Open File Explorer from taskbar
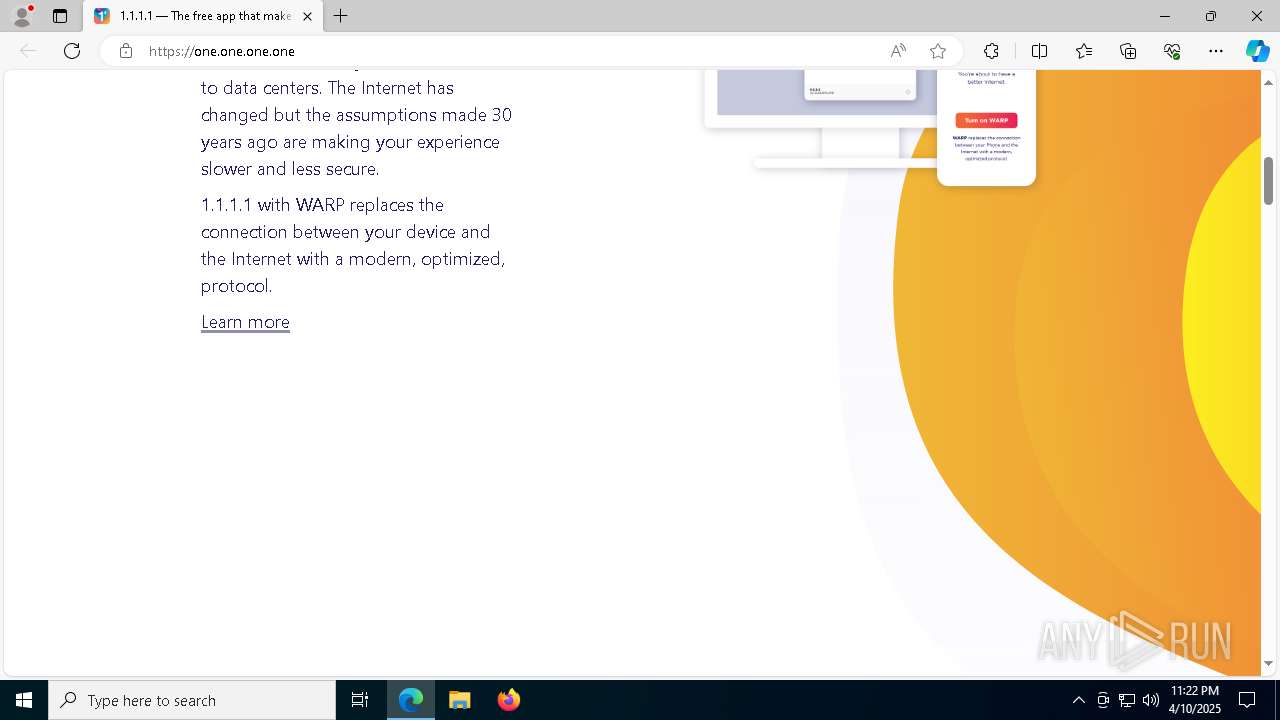1280x720 pixels. [459, 700]
